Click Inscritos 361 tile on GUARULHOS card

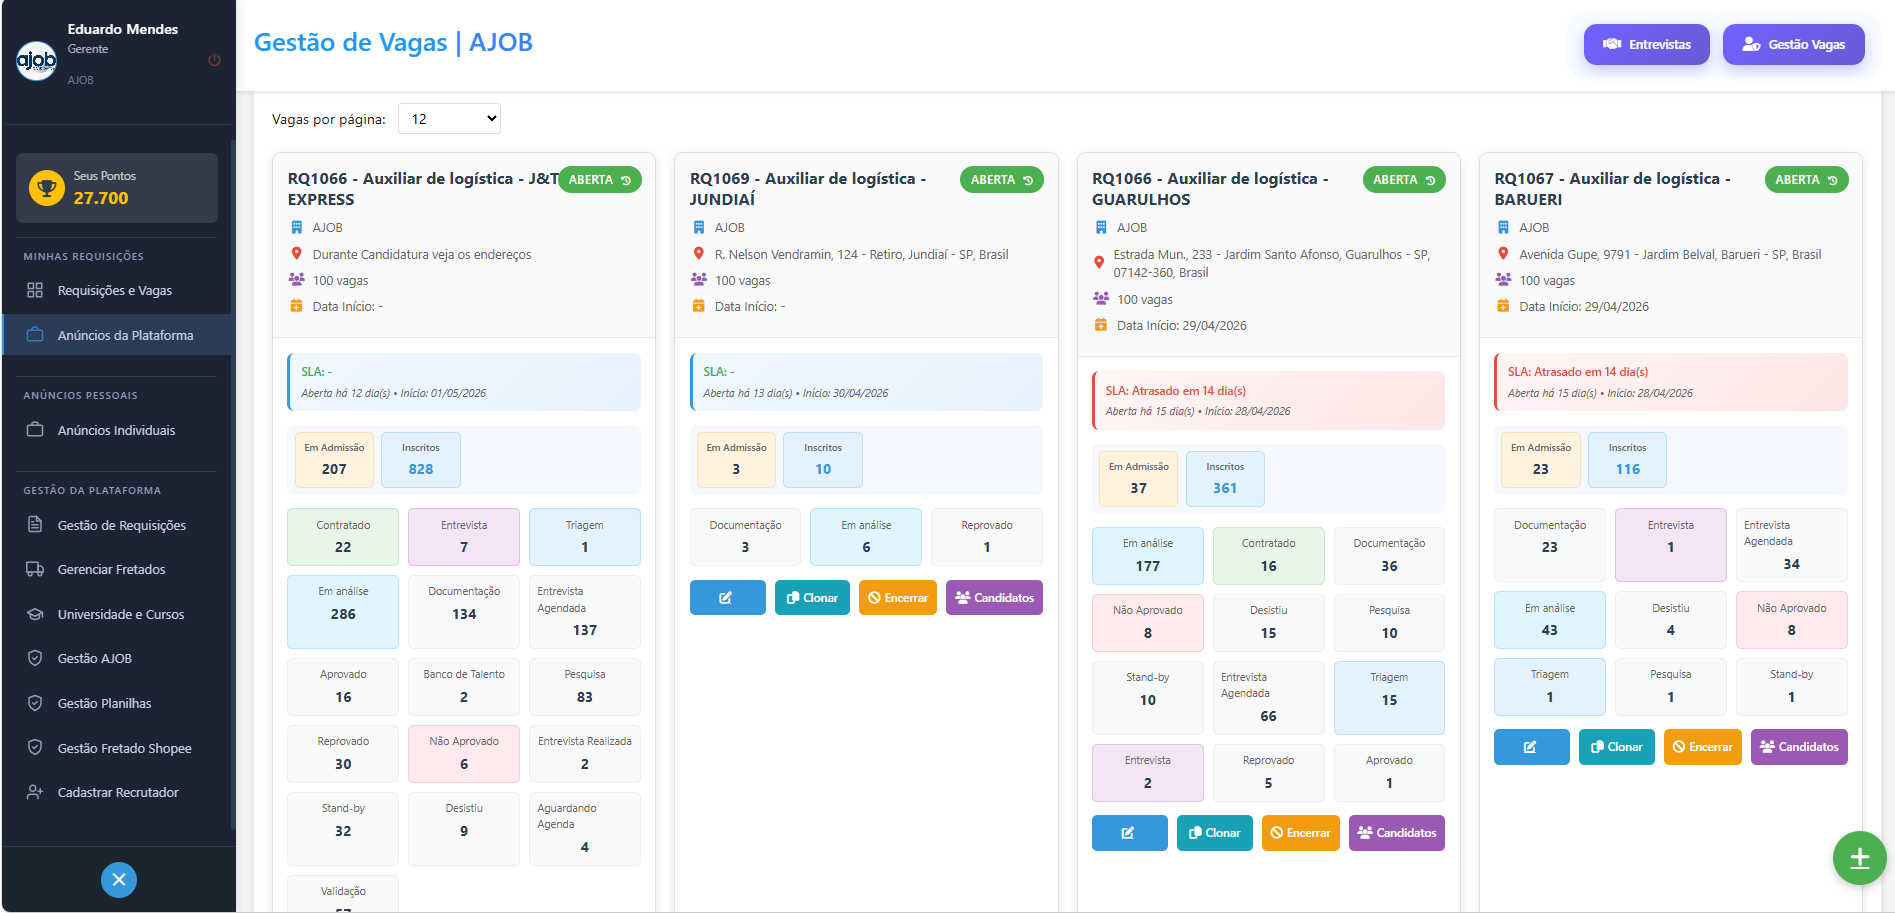pos(1225,479)
